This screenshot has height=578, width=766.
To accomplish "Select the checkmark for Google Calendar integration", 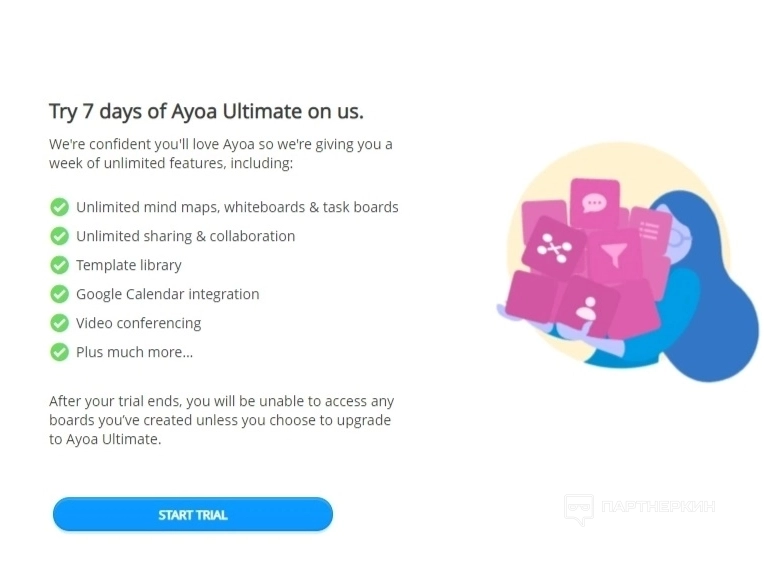I will (x=59, y=294).
